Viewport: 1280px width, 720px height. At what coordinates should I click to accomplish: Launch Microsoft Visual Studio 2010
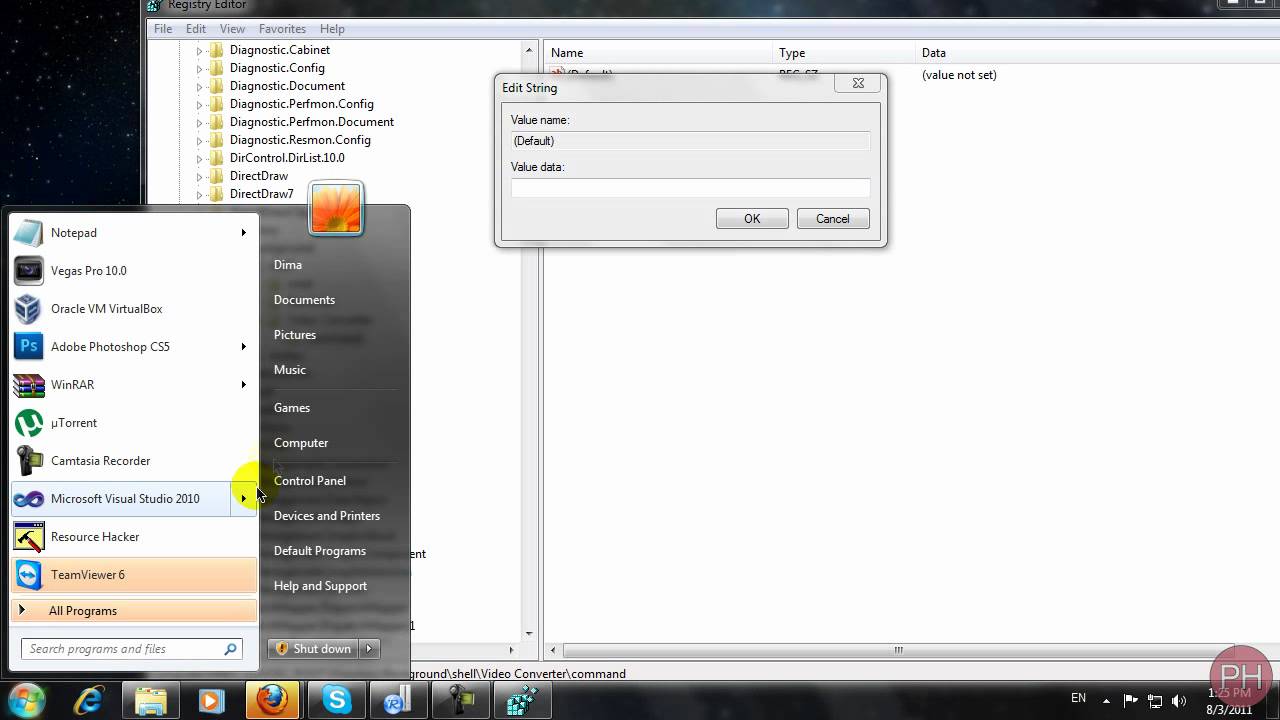tap(120, 499)
